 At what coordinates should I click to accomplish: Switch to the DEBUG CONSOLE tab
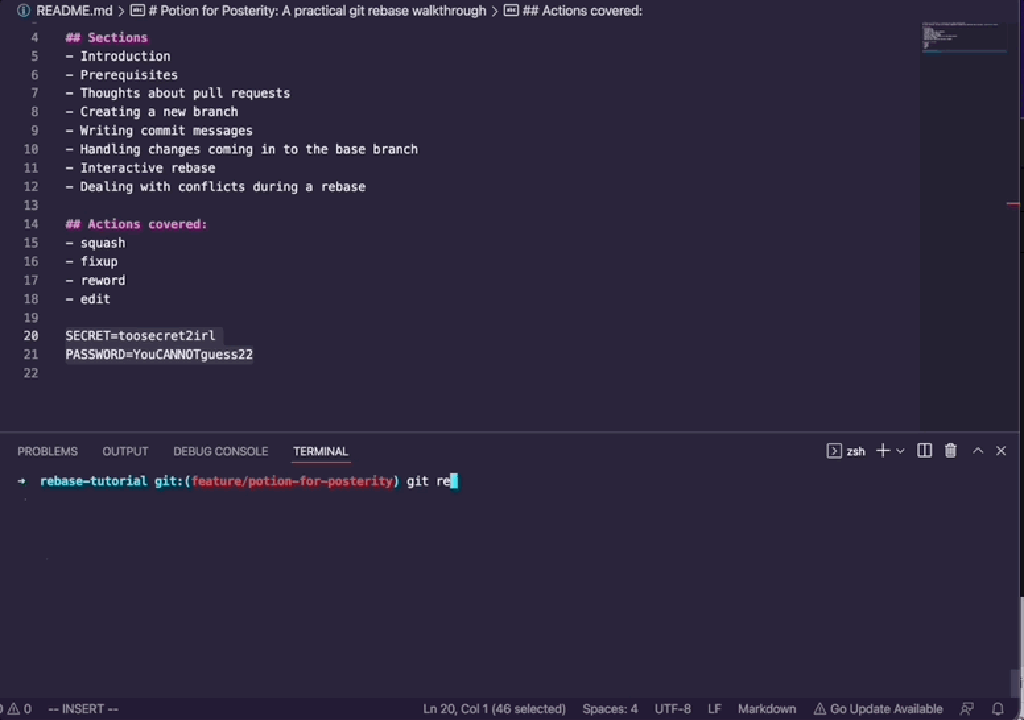(x=220, y=450)
